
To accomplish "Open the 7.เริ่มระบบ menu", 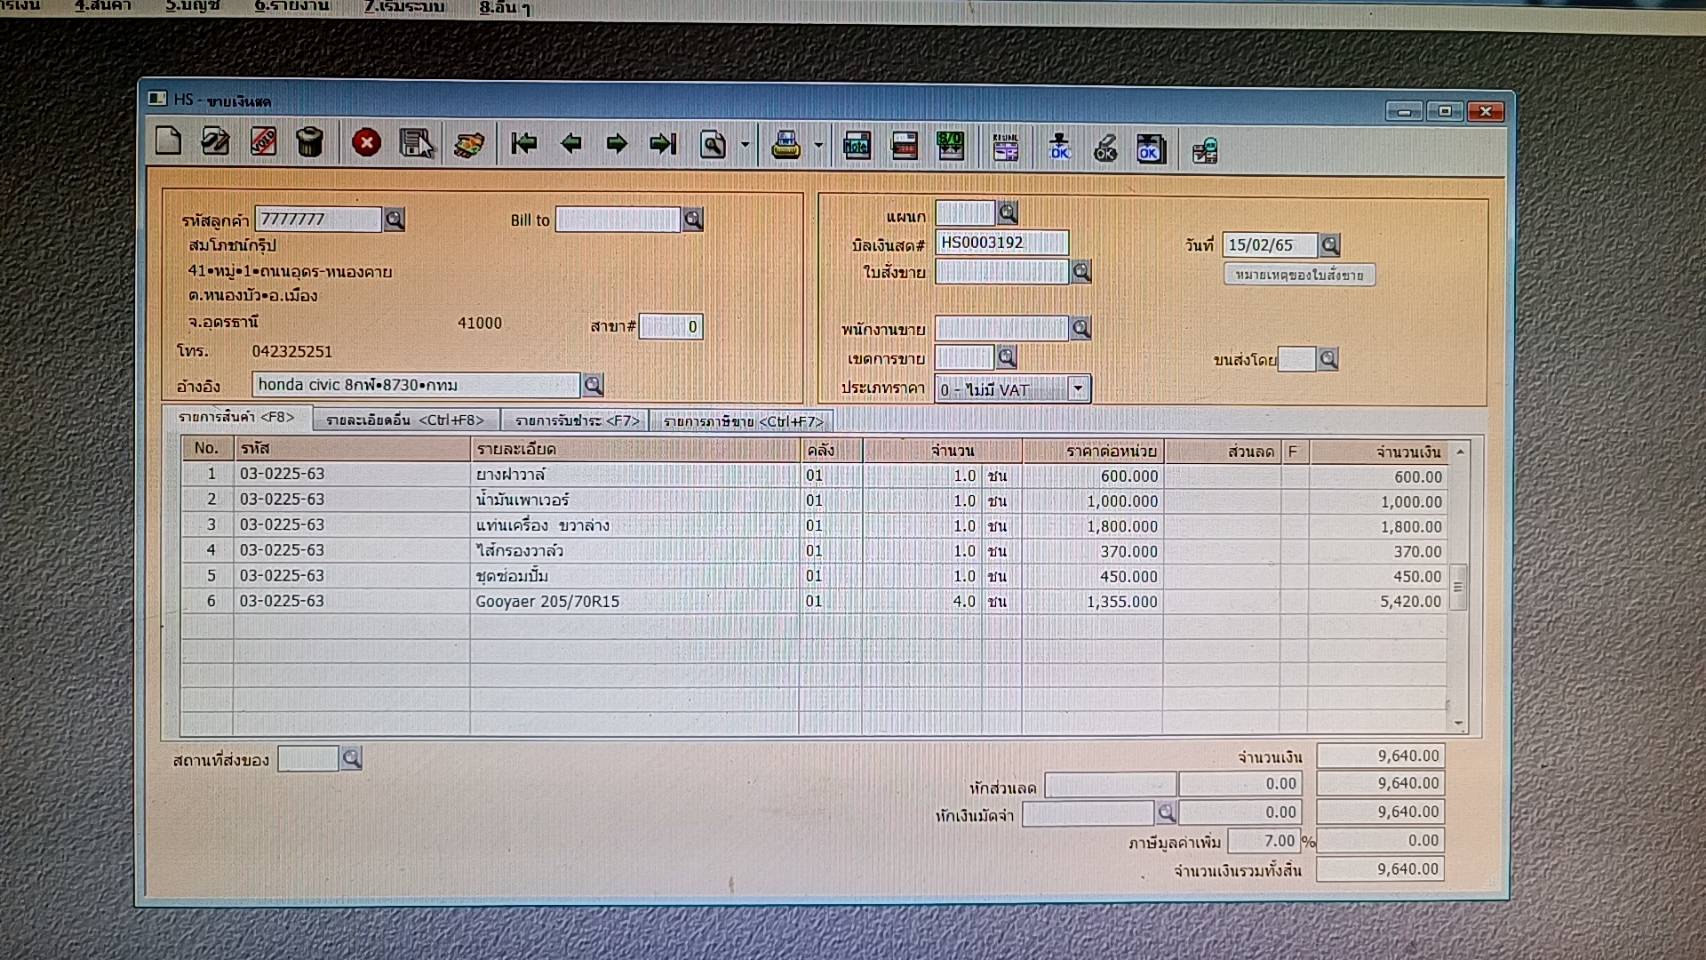I will coord(404,7).
